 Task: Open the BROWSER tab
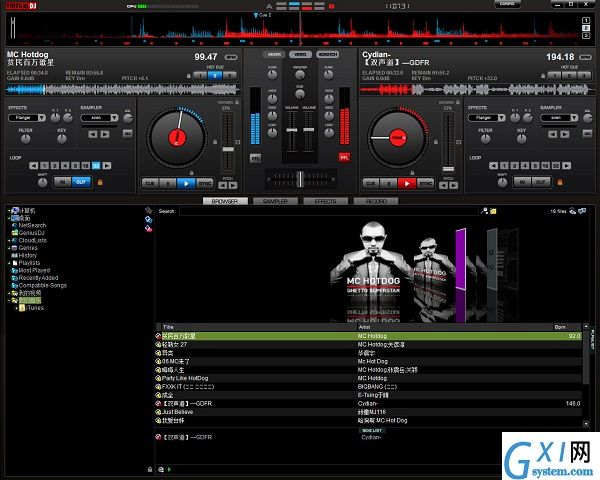click(225, 201)
